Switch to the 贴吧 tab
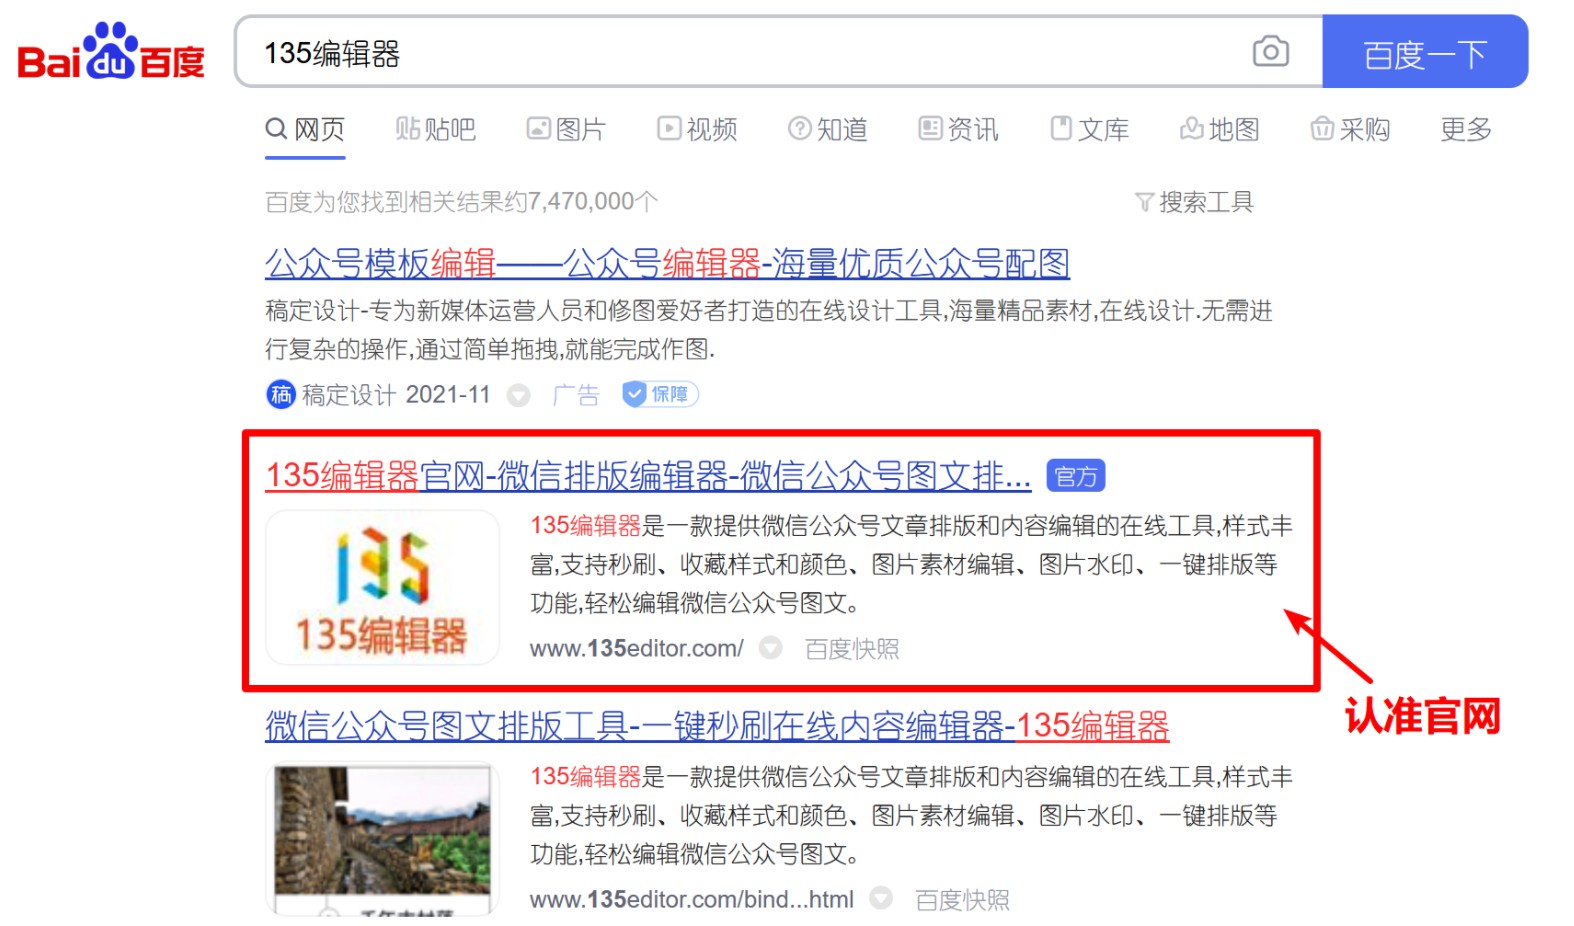 435,130
